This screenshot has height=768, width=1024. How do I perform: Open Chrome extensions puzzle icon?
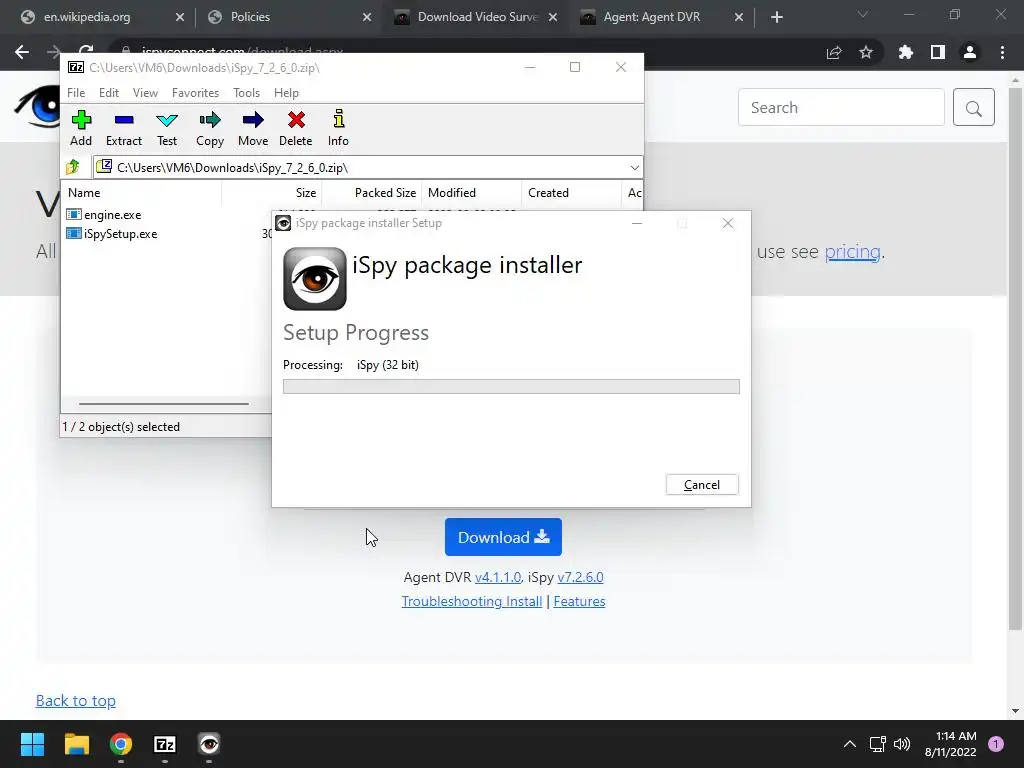point(906,52)
